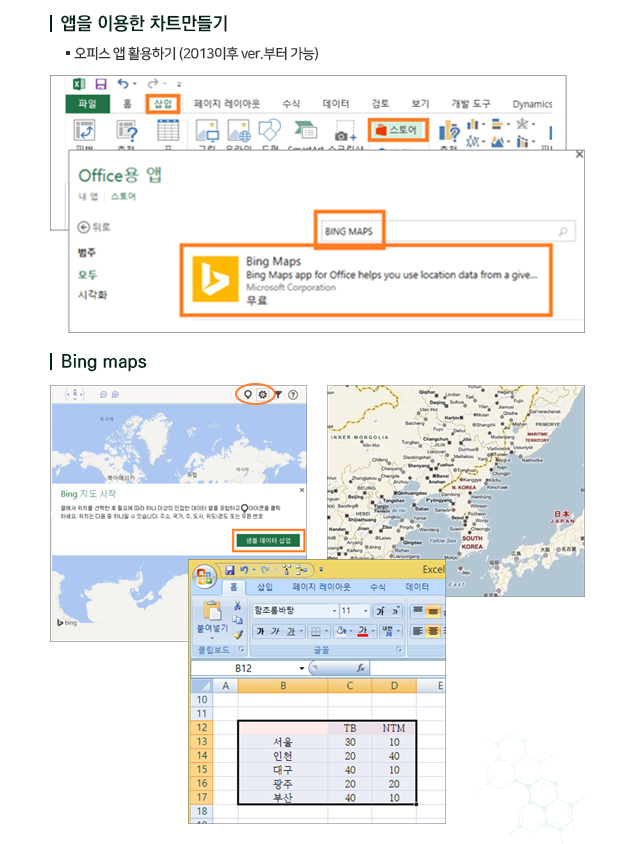Viewport: 635px width, 844px height.
Task: Click the help question mark in Bing Maps
Action: (293, 395)
